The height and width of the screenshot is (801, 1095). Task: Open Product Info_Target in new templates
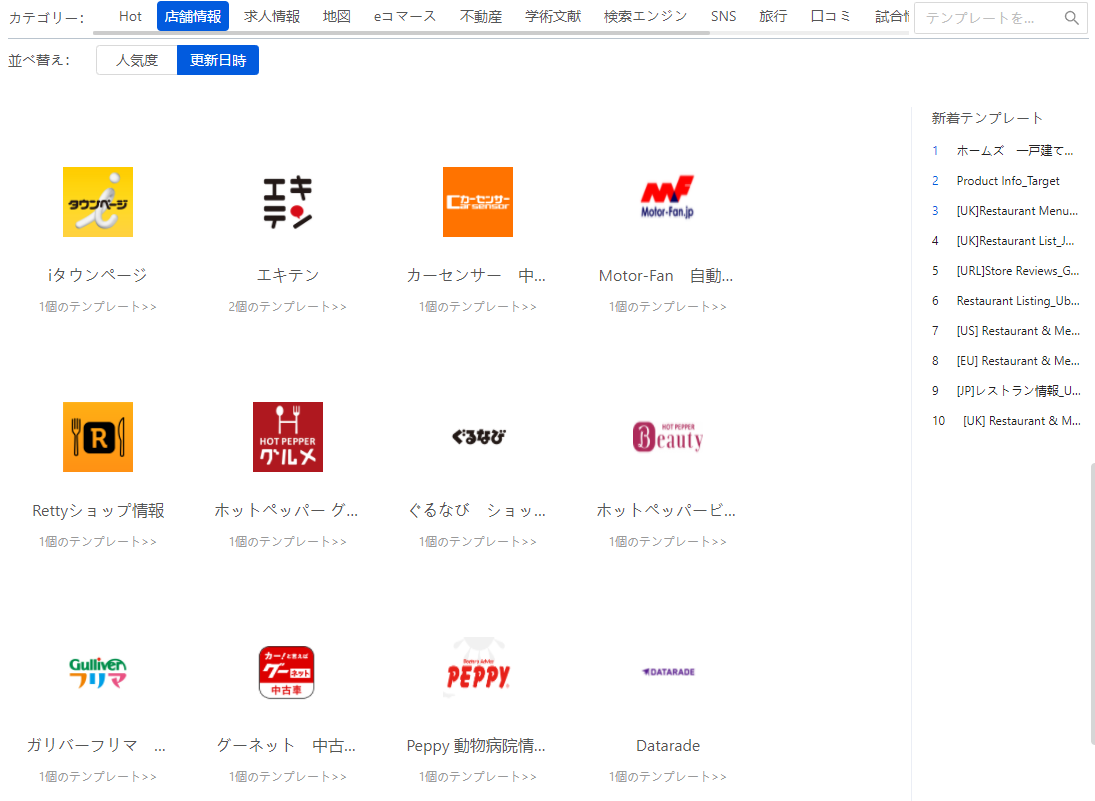pyautogui.click(x=1008, y=181)
